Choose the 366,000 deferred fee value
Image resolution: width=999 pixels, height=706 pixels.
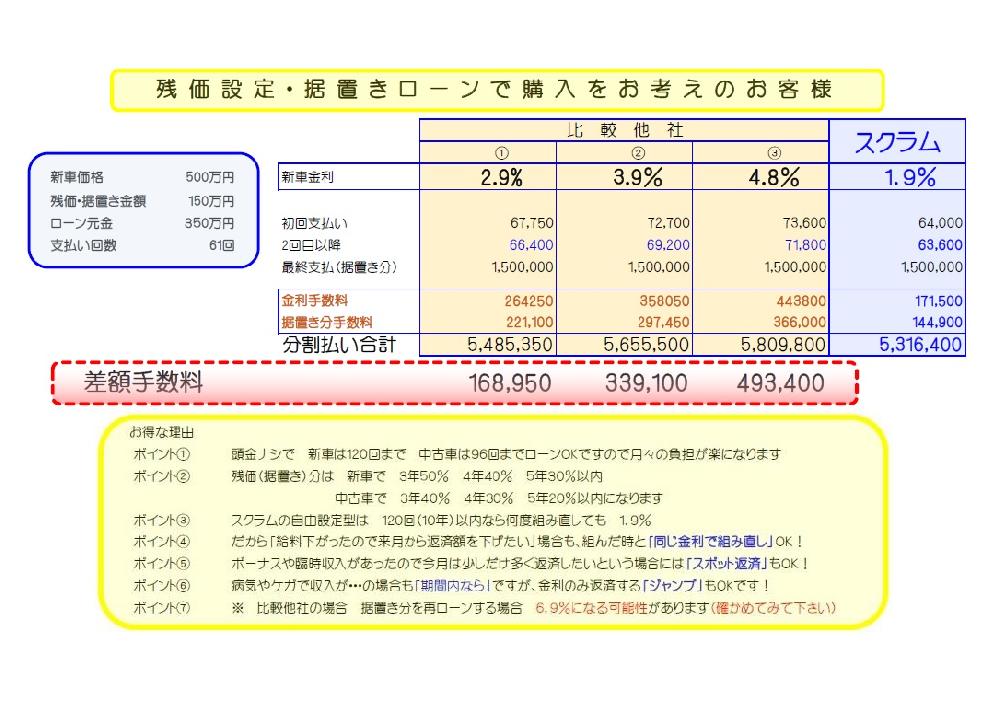[x=800, y=322]
